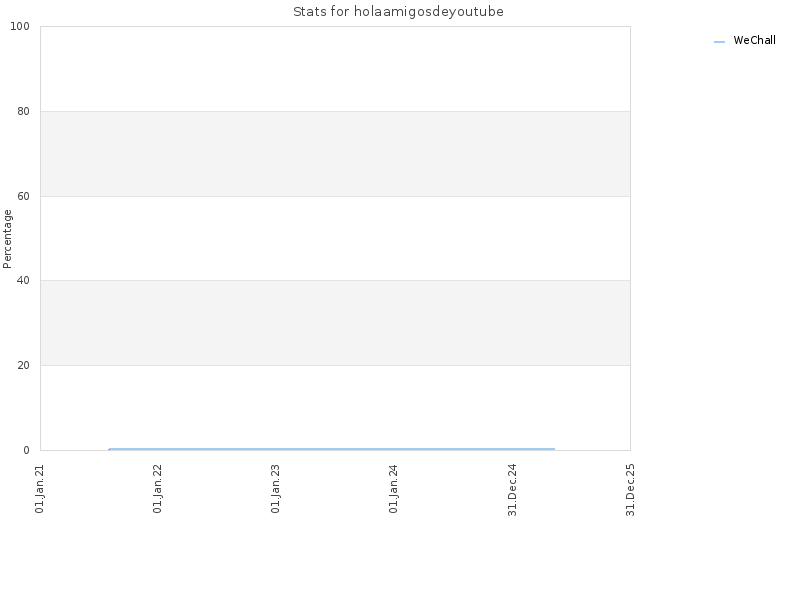Click the WeChall legend label
The image size is (800, 600).
(754, 40)
